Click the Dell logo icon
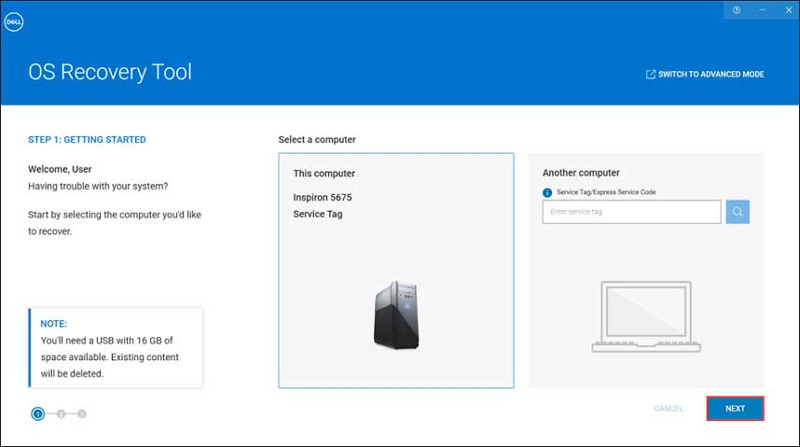 [x=14, y=22]
